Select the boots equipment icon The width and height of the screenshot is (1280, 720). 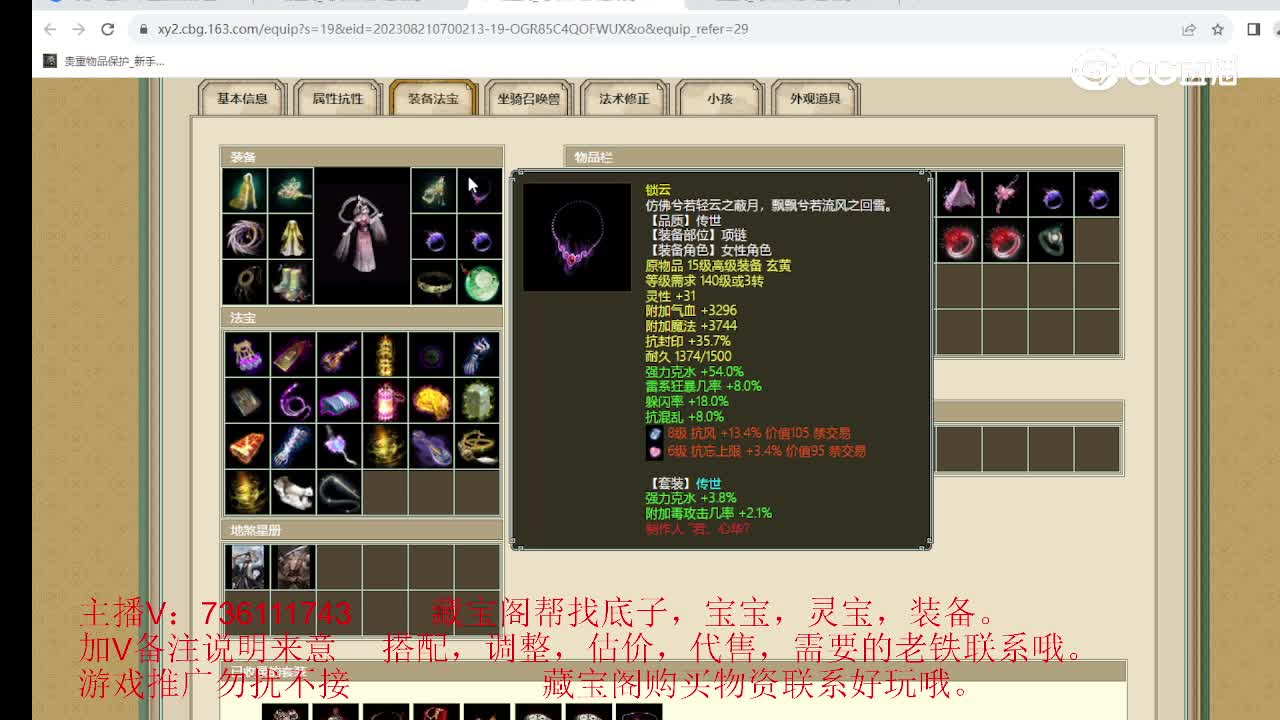pyautogui.click(x=291, y=282)
